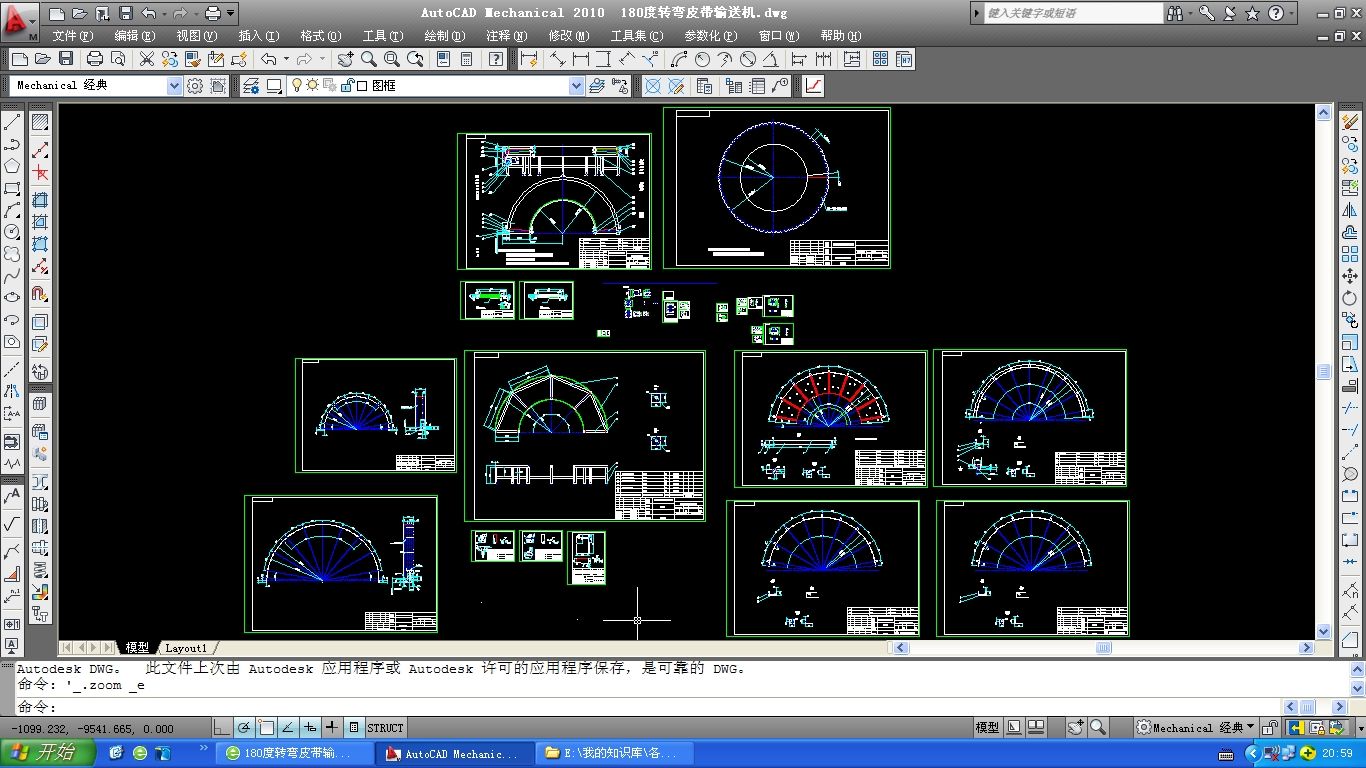Viewport: 1366px width, 768px height.
Task: Open the 修改(M) menu
Action: (568, 36)
